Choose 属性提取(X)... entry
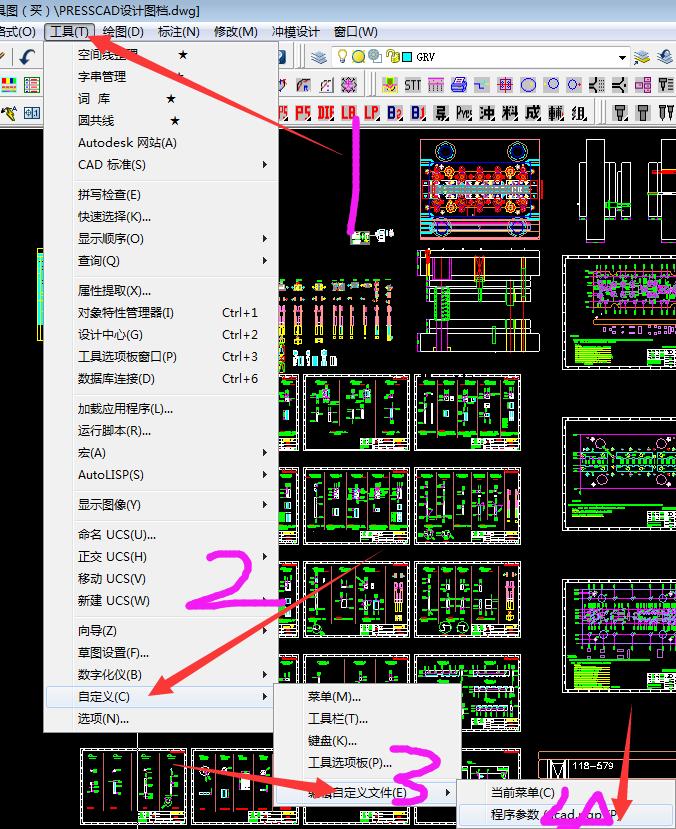Image resolution: width=676 pixels, height=829 pixels. pyautogui.click(x=162, y=291)
